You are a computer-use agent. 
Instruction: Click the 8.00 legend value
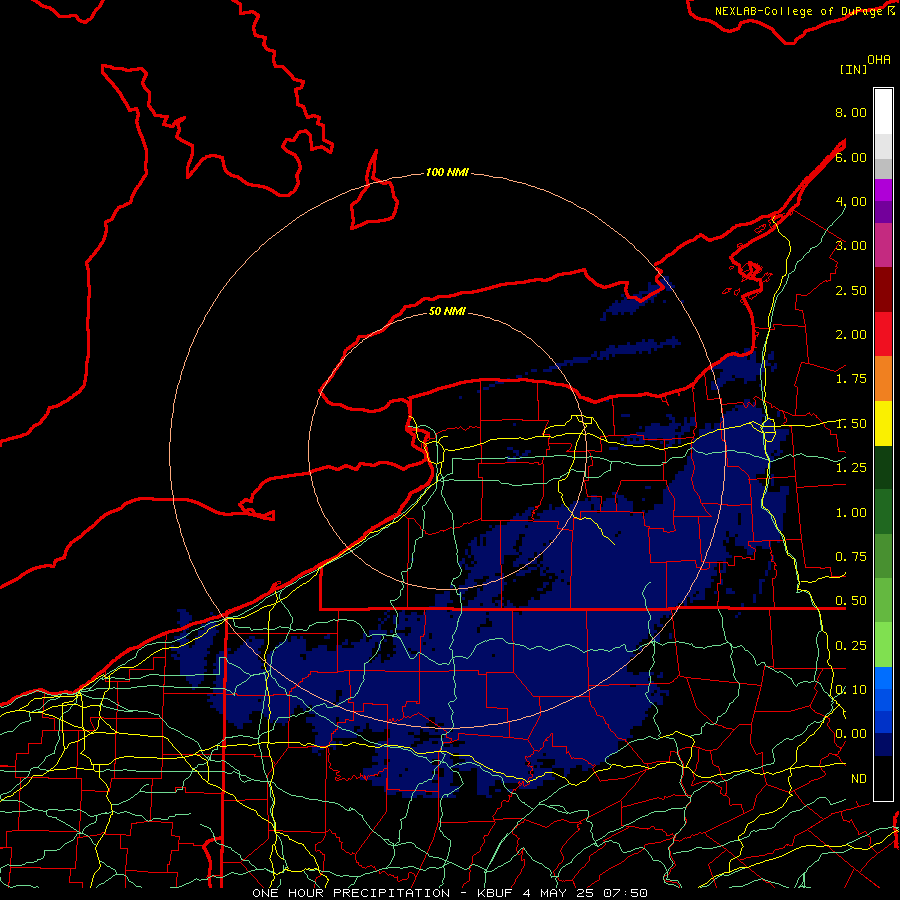tap(851, 112)
